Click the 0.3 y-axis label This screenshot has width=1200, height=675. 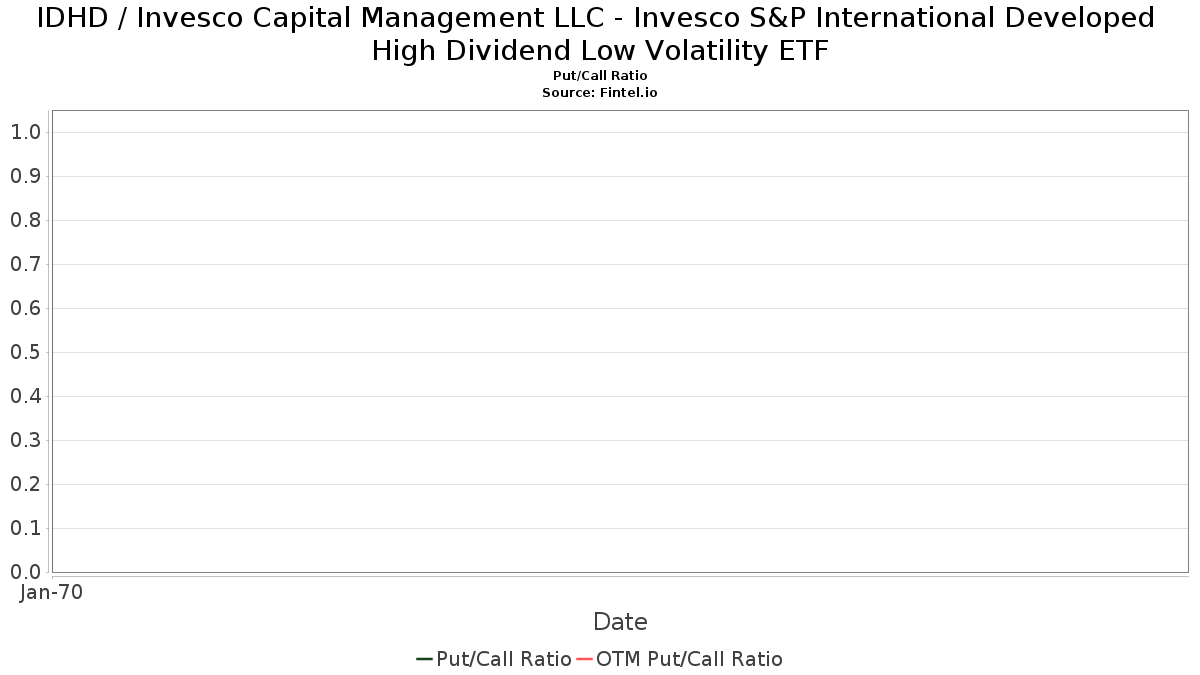(x=25, y=440)
